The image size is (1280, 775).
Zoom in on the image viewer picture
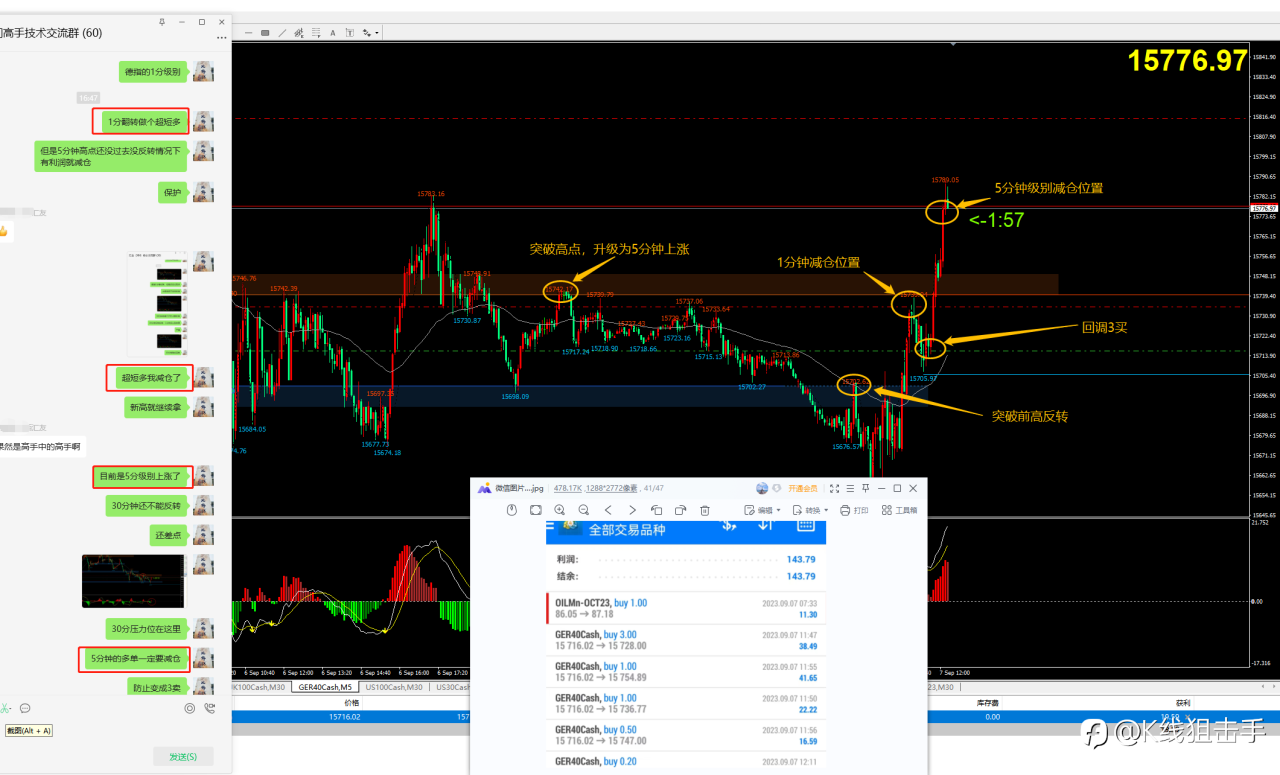pyautogui.click(x=560, y=510)
